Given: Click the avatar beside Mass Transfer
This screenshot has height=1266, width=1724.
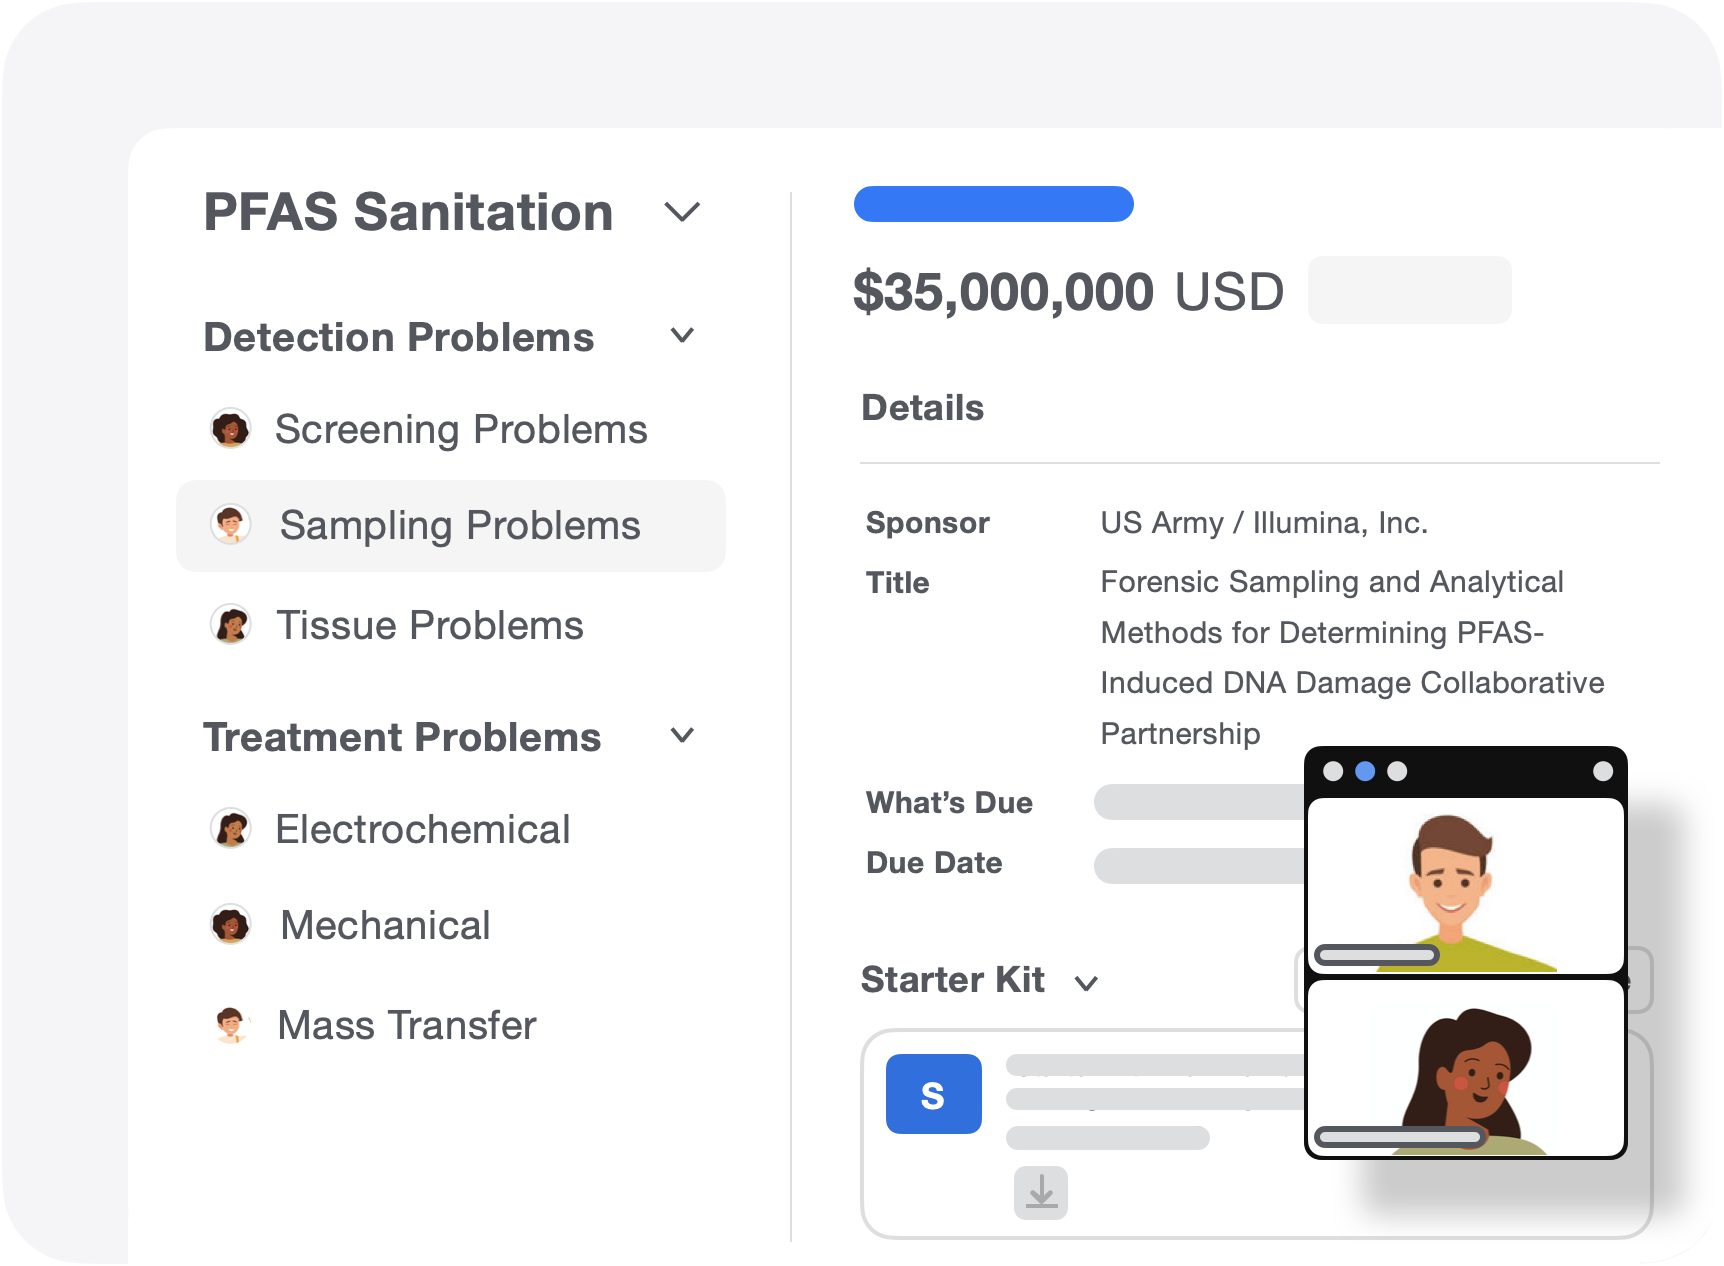Looking at the screenshot, I should pyautogui.click(x=231, y=1025).
